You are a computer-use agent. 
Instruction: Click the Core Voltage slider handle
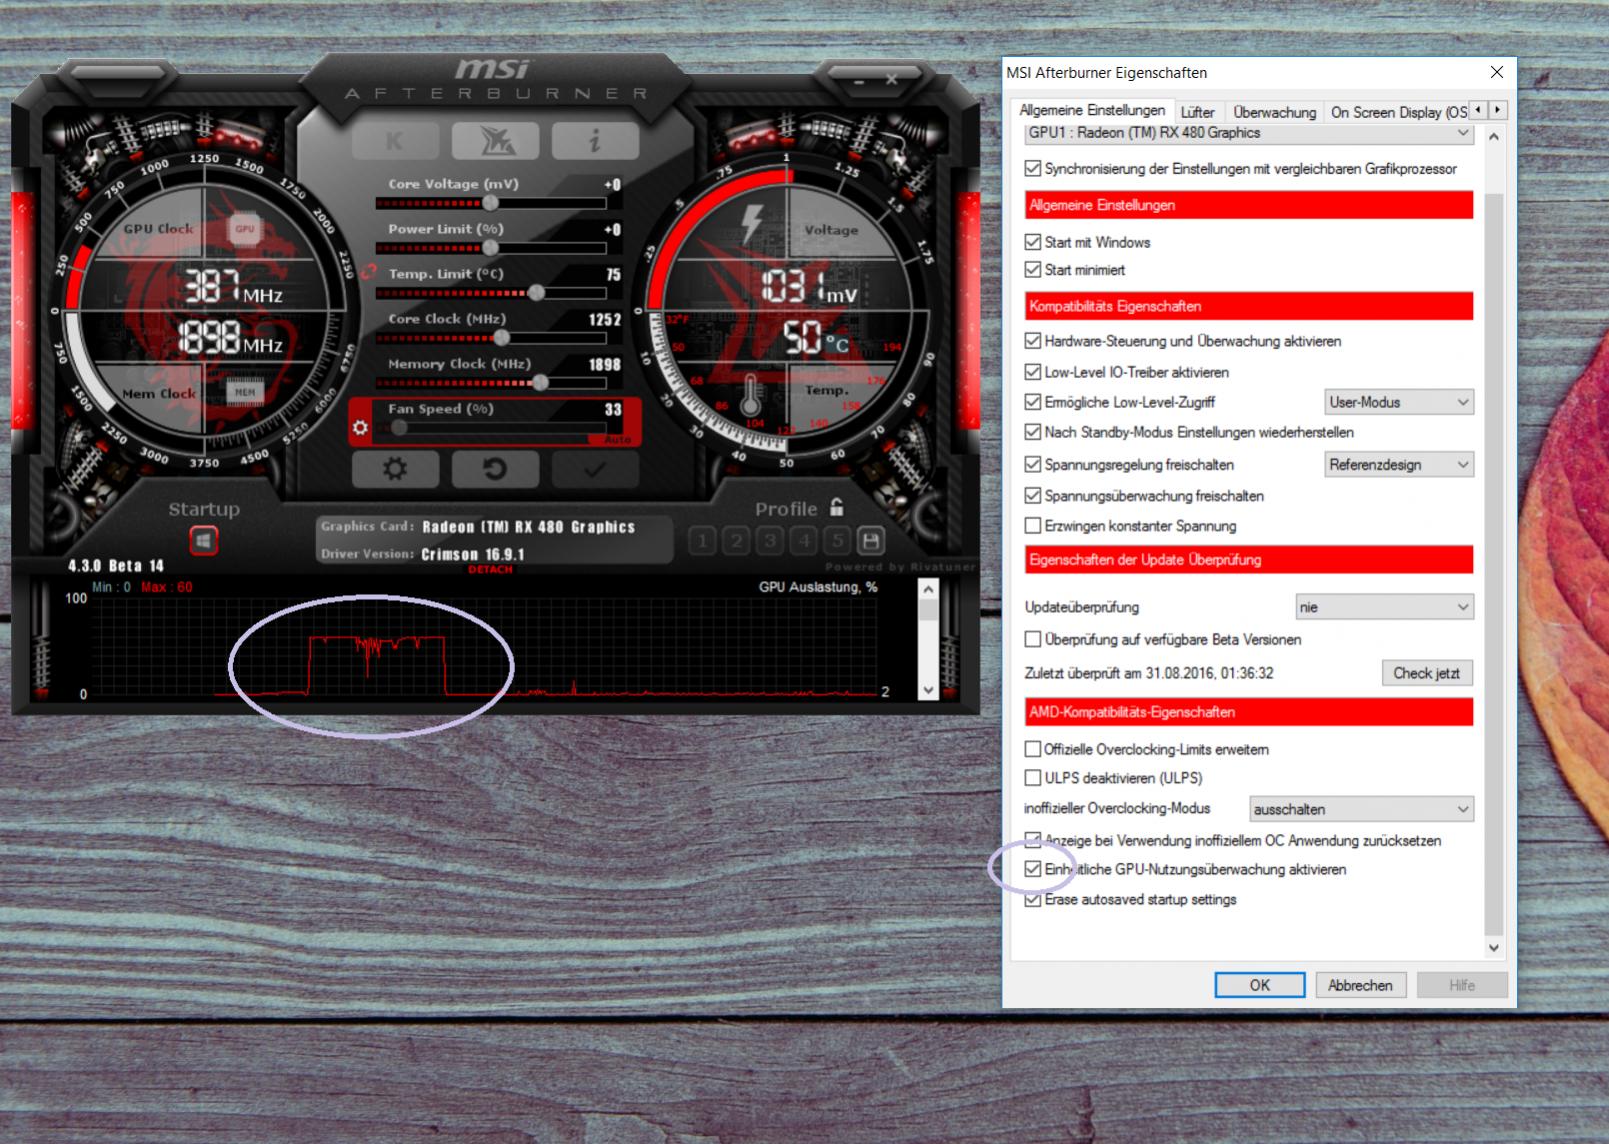pos(490,203)
